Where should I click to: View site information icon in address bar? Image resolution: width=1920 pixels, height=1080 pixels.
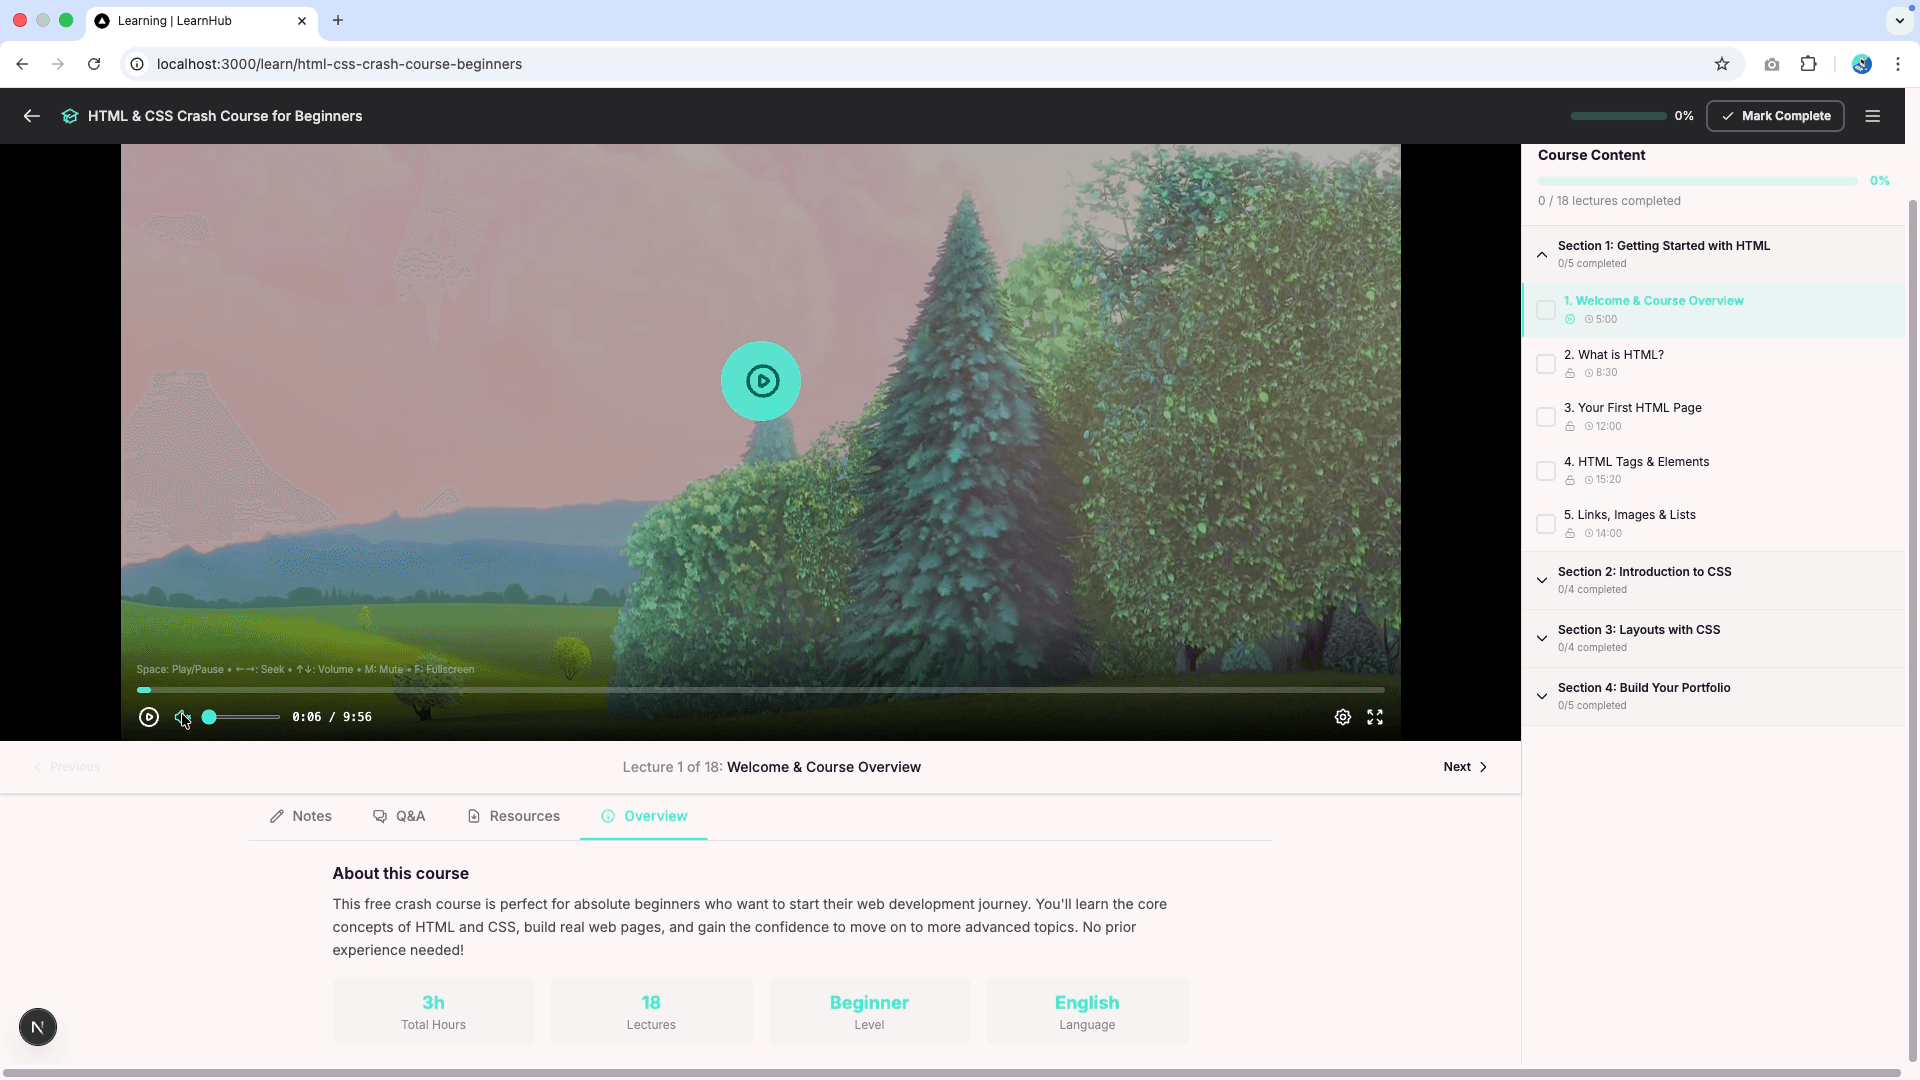(138, 64)
